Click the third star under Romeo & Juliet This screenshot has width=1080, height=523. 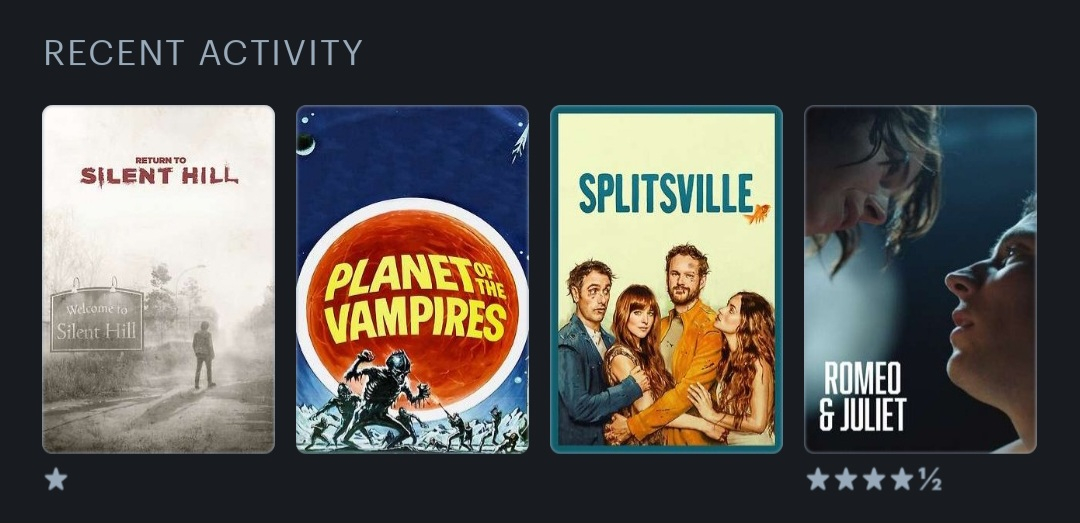point(874,479)
